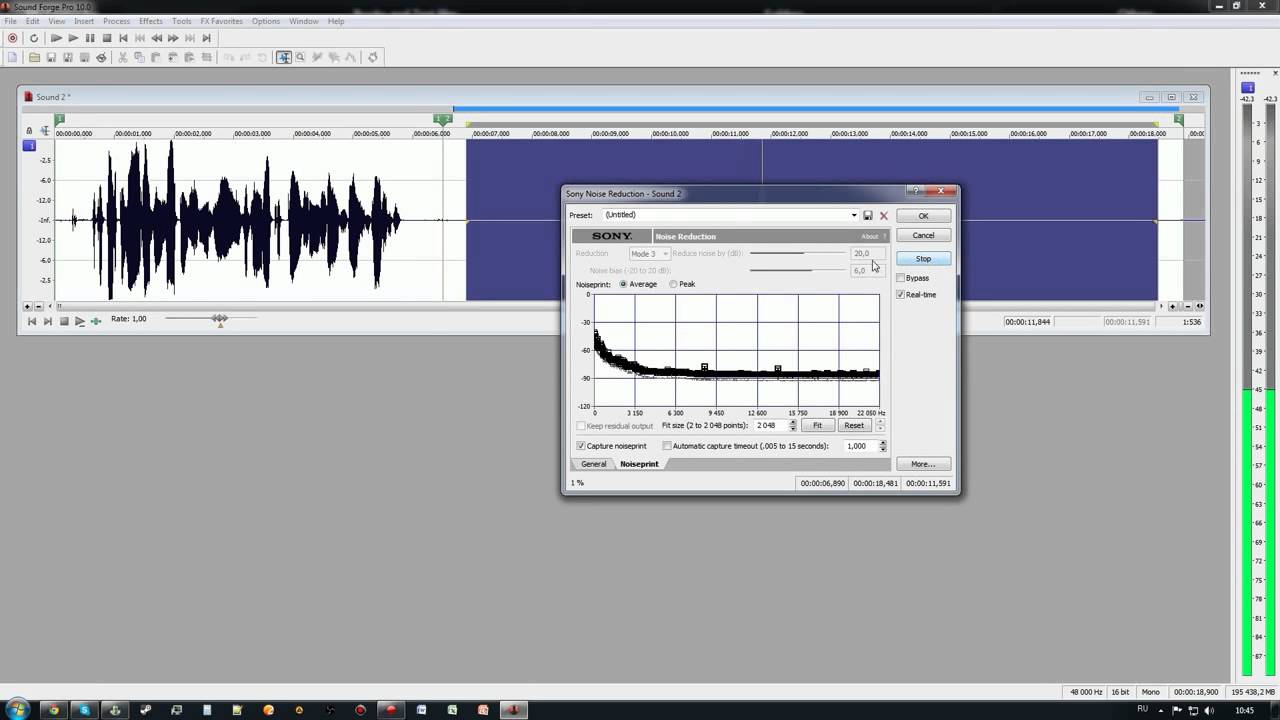Save the preset with the floppy icon
This screenshot has height=720, width=1280.
point(868,216)
